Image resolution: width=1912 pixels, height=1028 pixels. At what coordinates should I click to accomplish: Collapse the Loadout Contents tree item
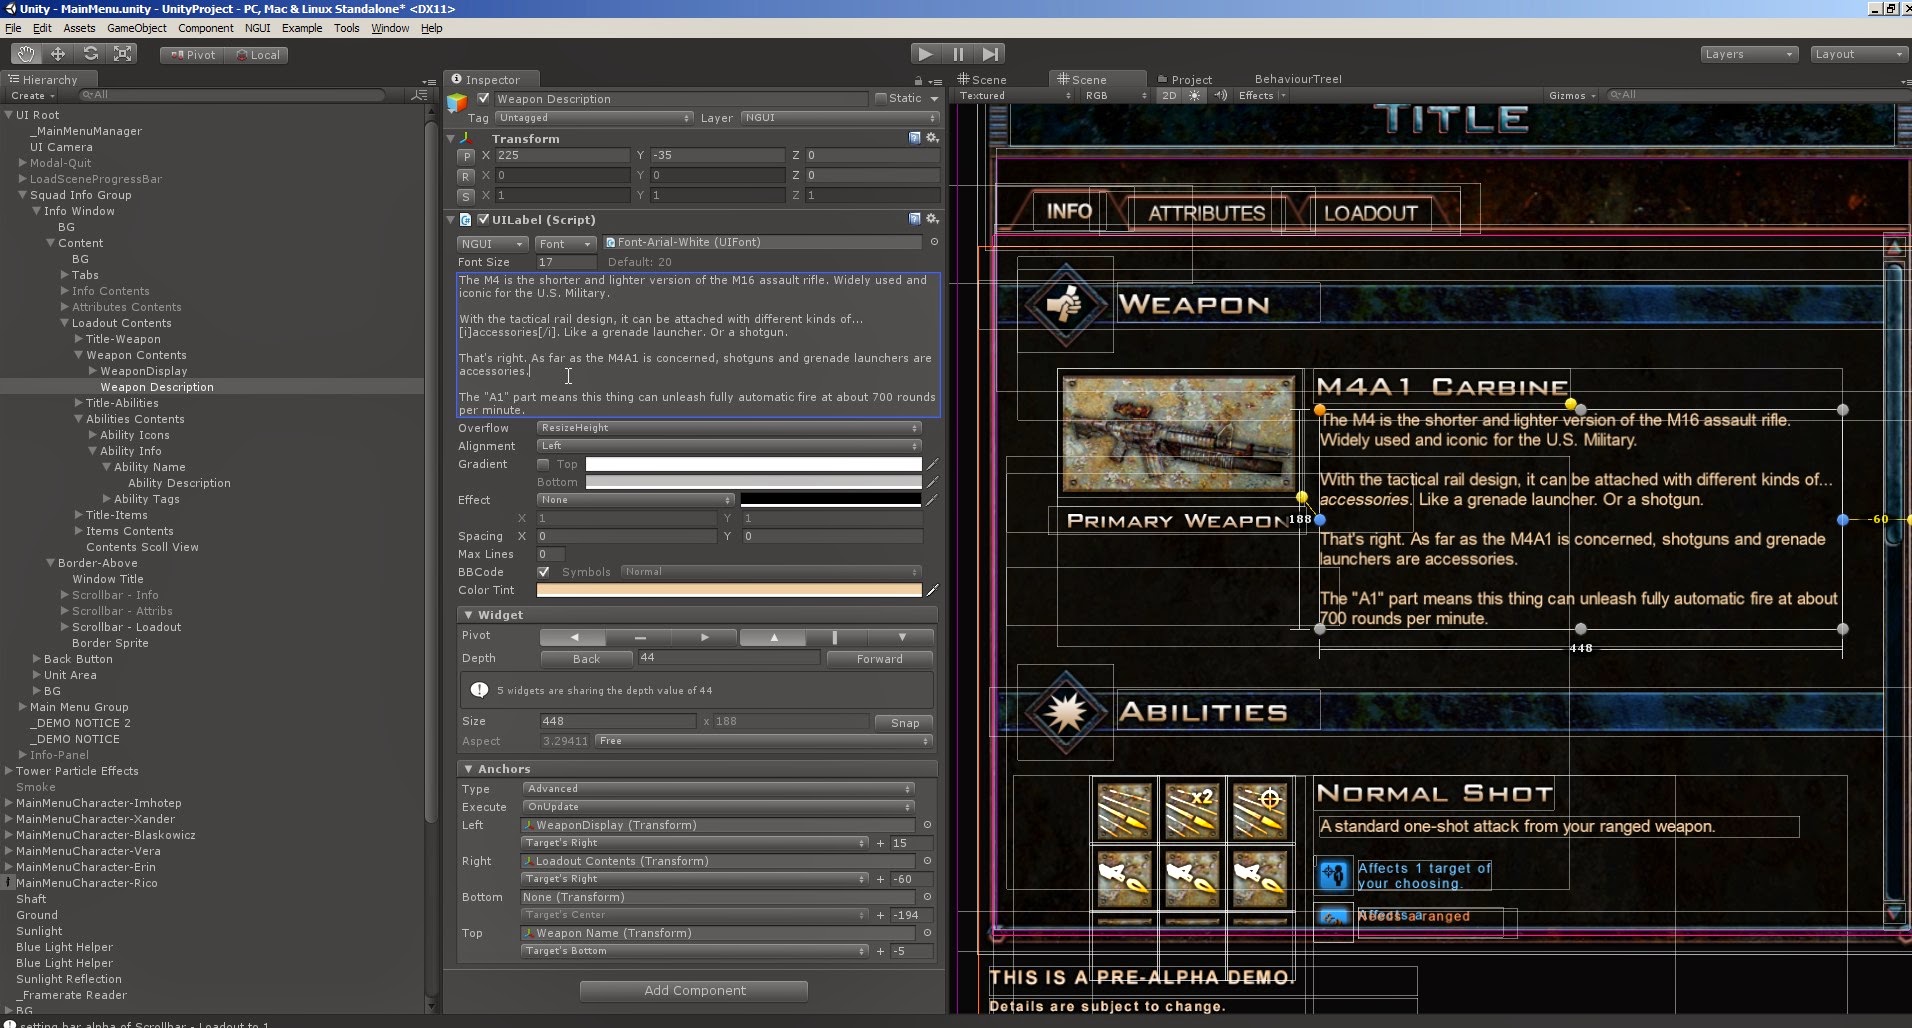(64, 323)
